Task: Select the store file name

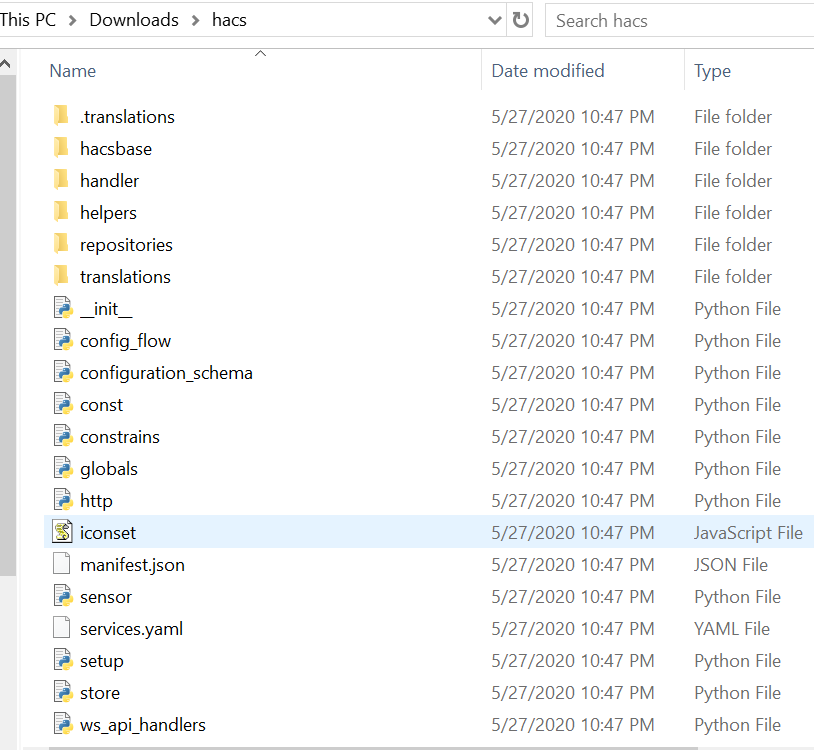Action: tap(100, 693)
